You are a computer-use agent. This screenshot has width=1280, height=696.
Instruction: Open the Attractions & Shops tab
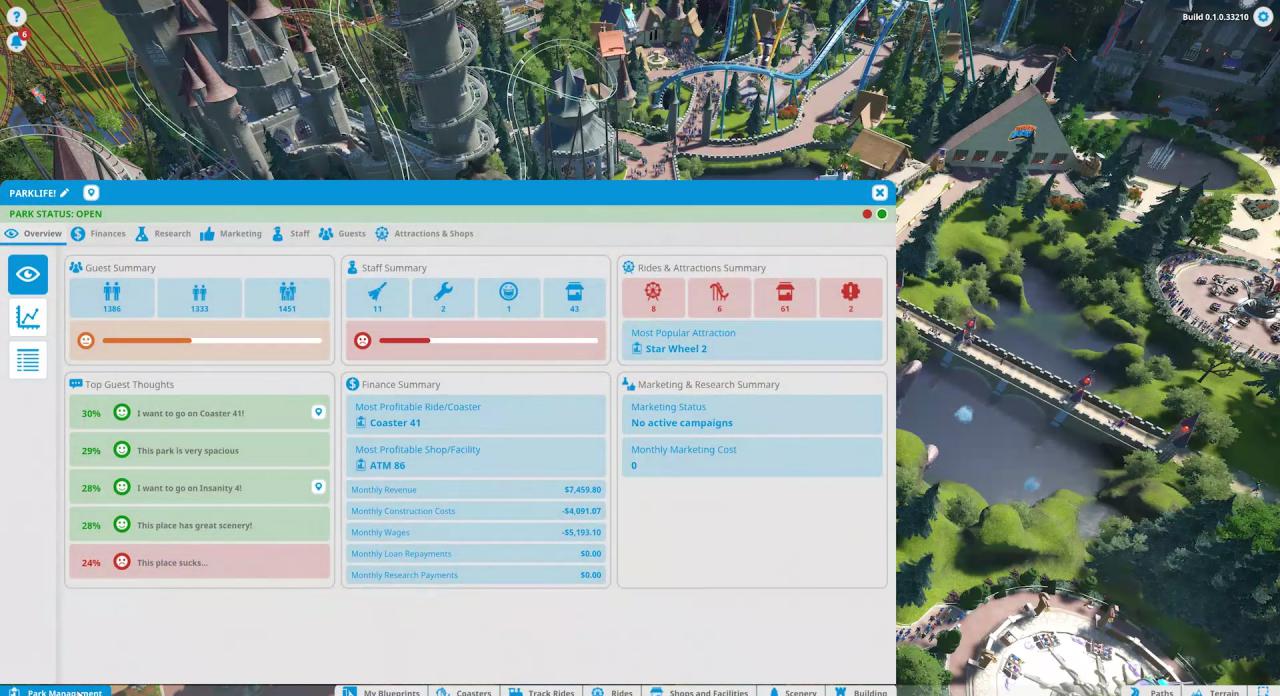pos(424,234)
